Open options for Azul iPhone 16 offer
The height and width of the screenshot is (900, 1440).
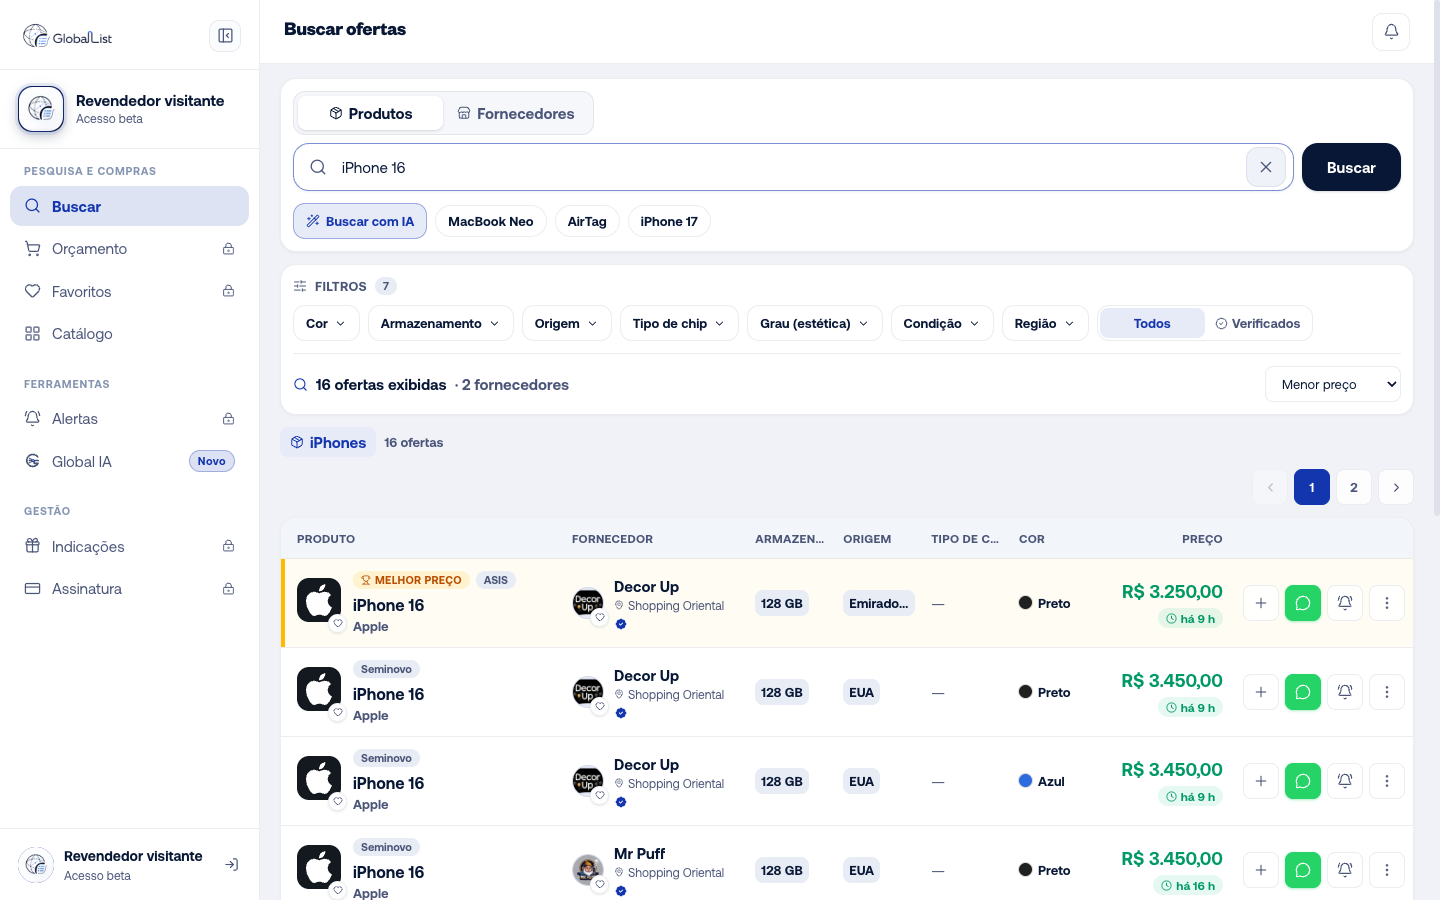[x=1387, y=781]
